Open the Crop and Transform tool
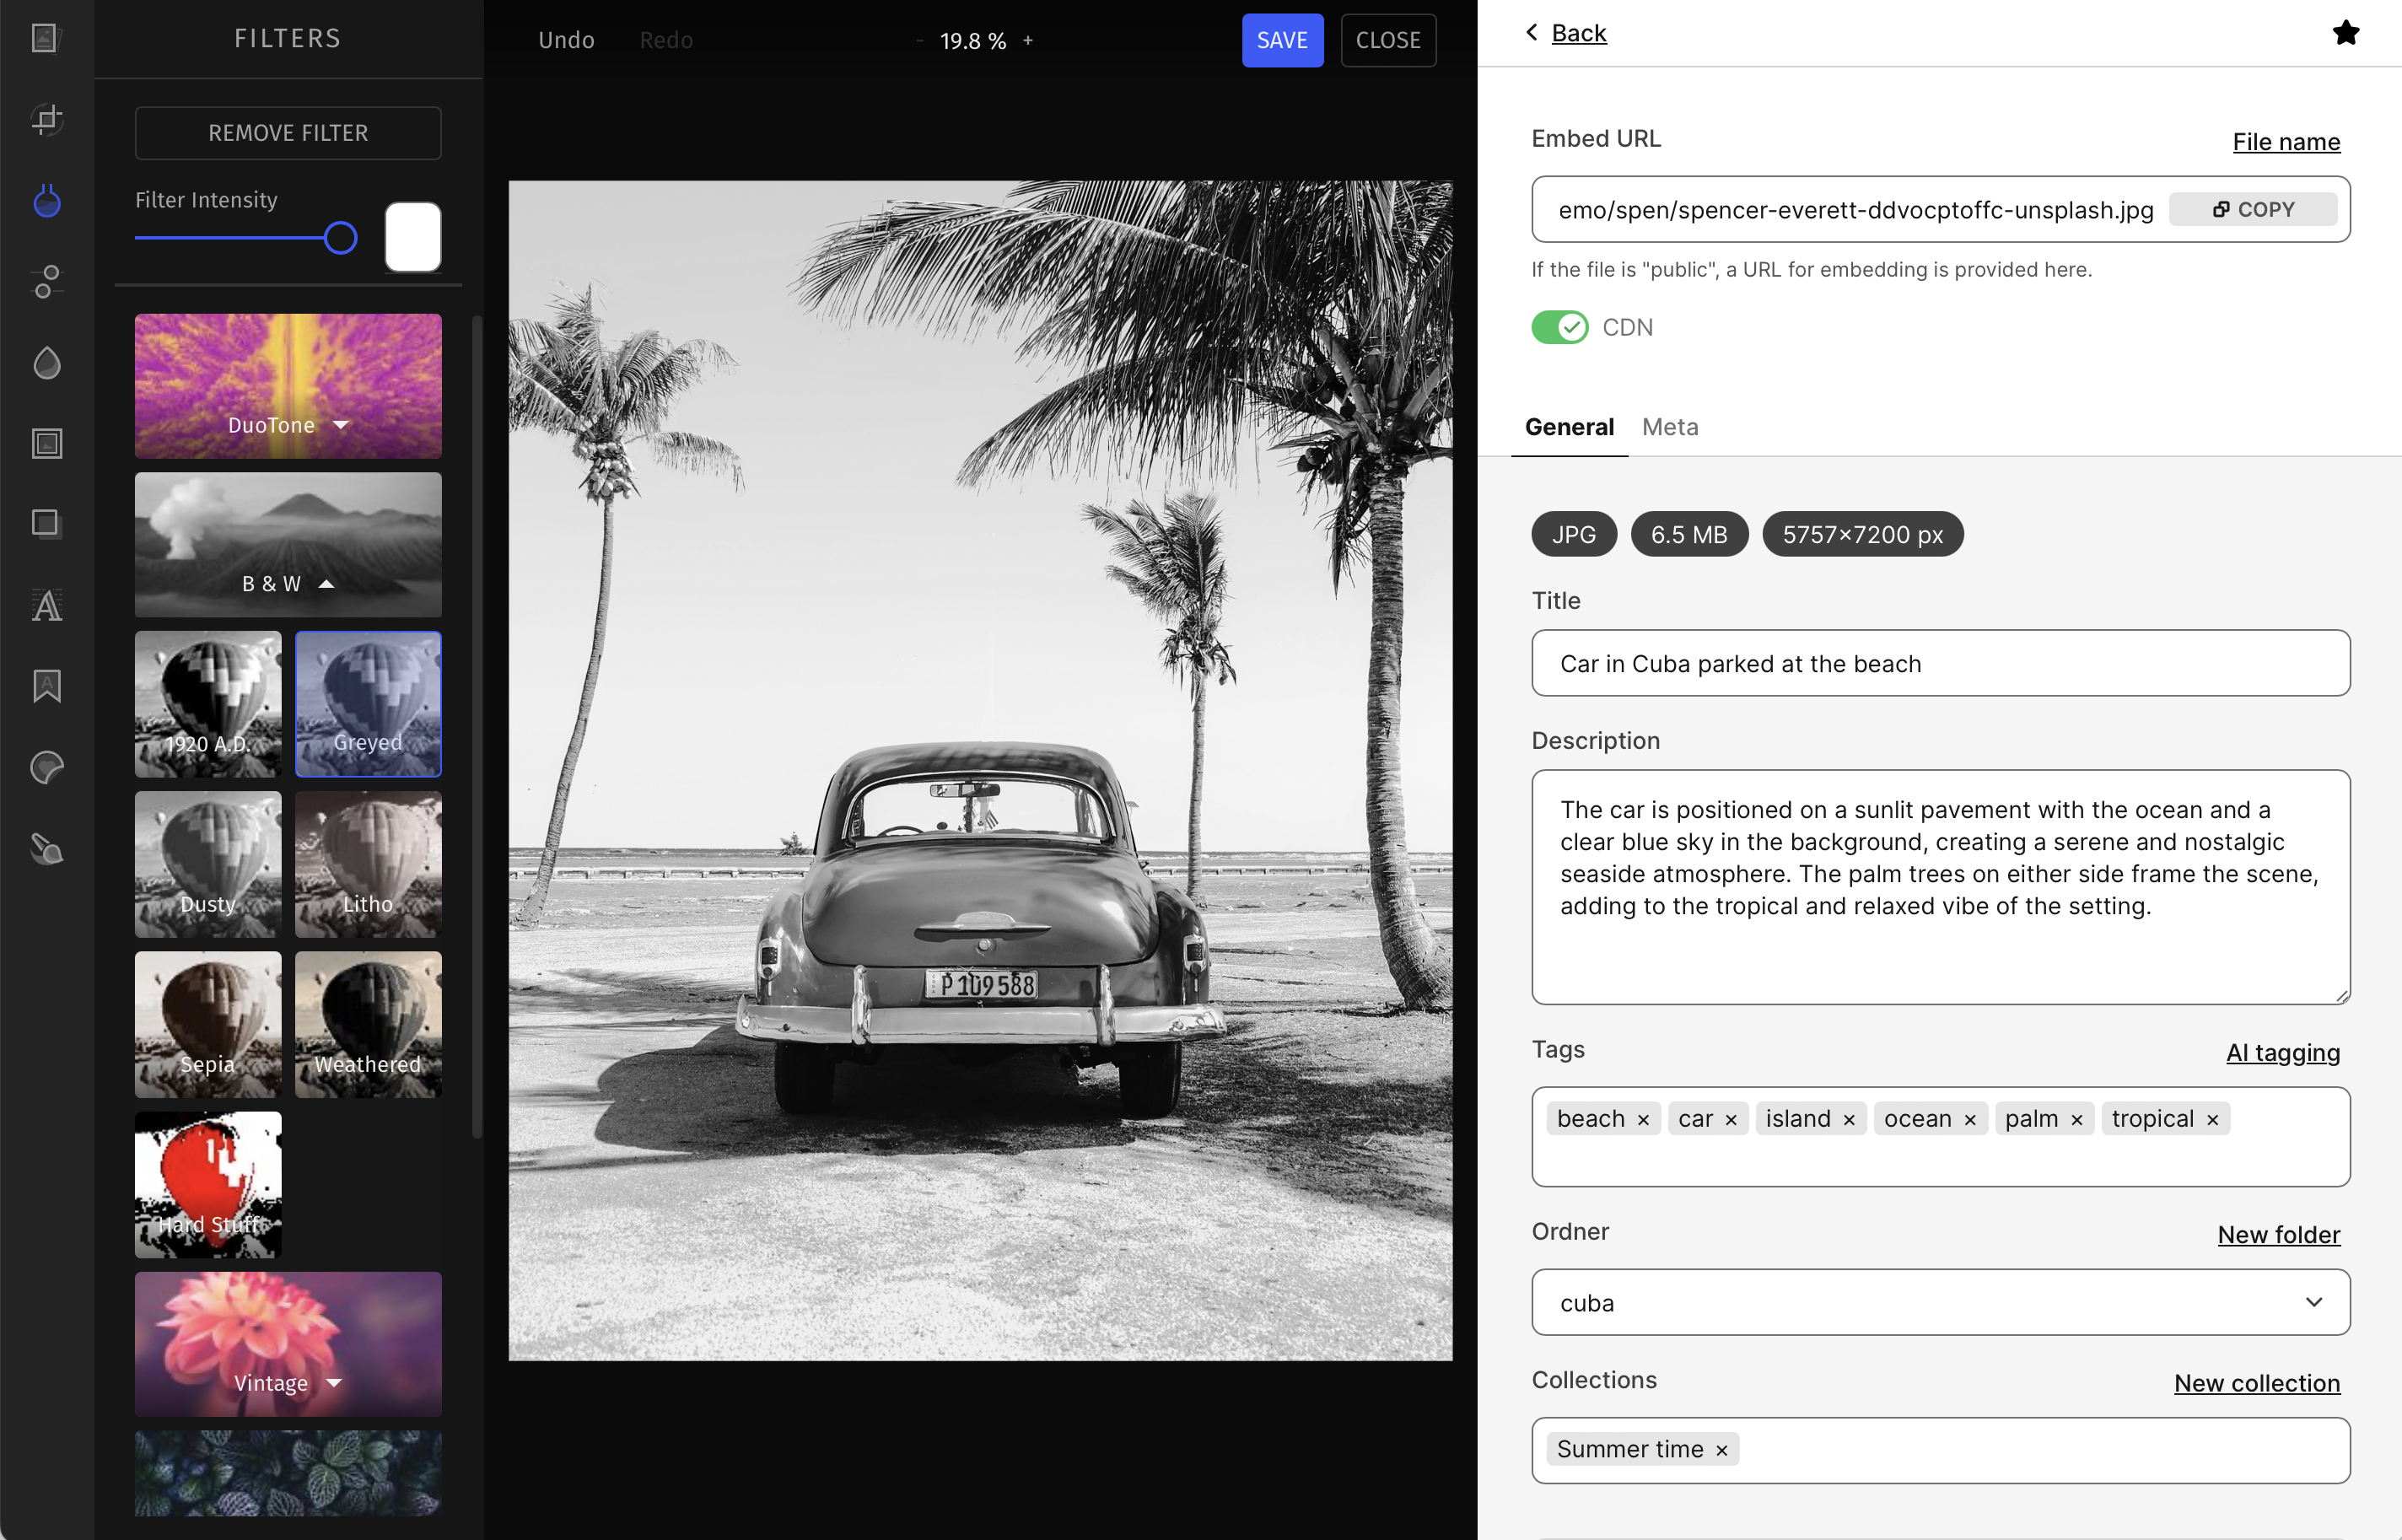2402x1540 pixels. click(x=46, y=120)
